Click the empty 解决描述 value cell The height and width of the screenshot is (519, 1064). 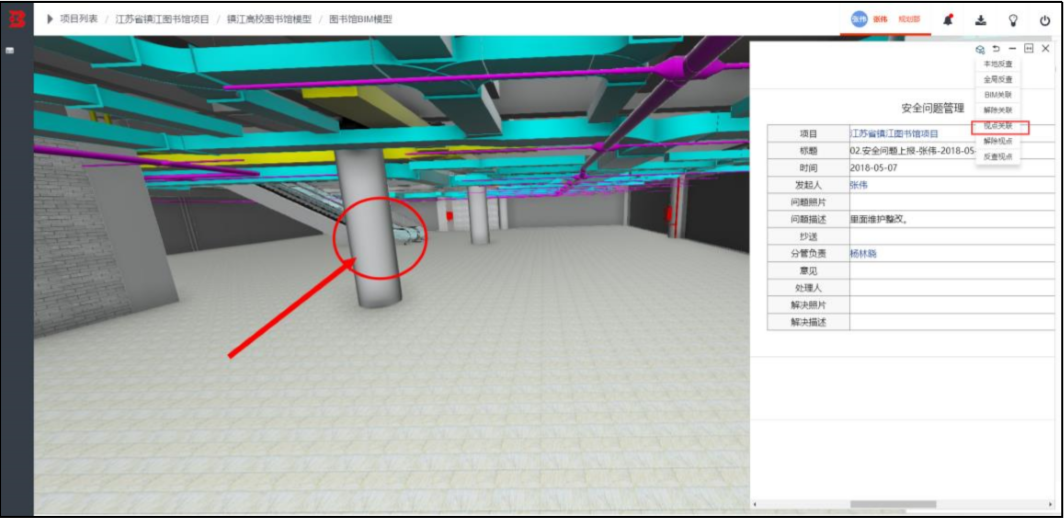(951, 322)
